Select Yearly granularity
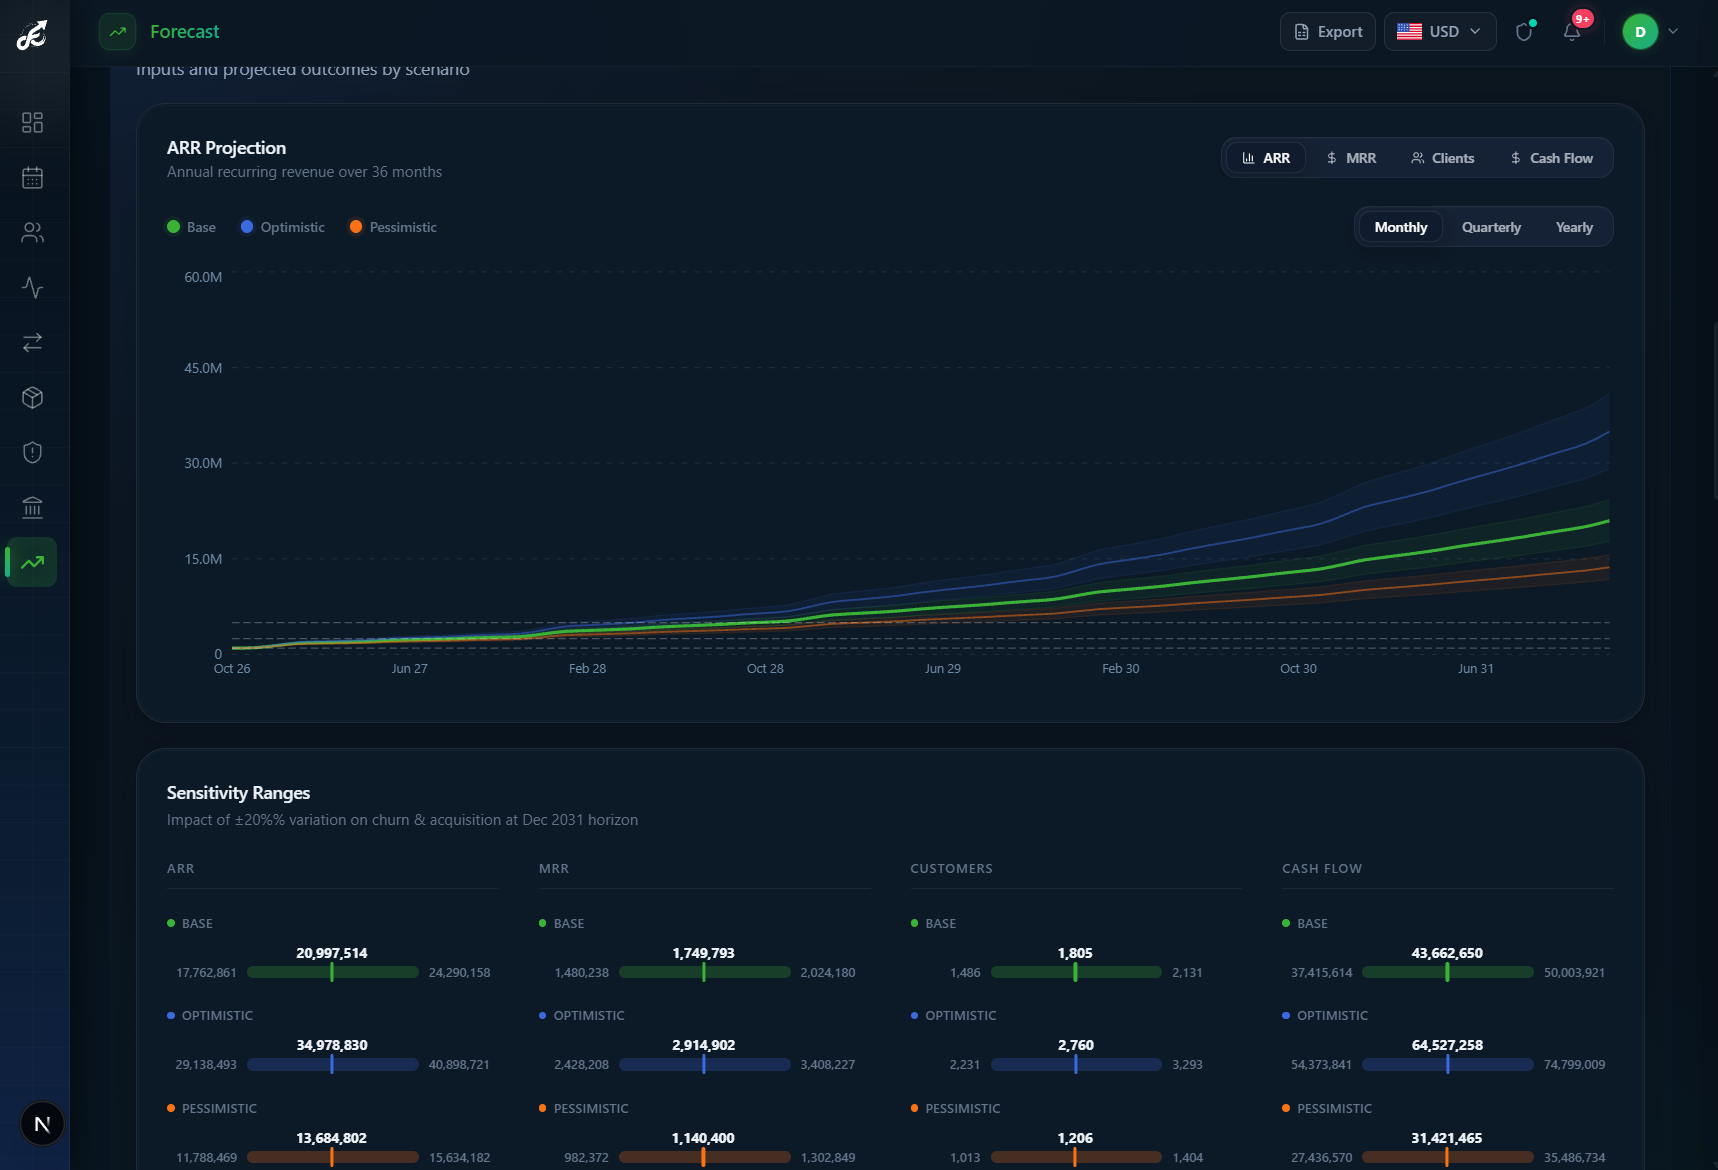Screen dimensions: 1718x1170 (1574, 227)
